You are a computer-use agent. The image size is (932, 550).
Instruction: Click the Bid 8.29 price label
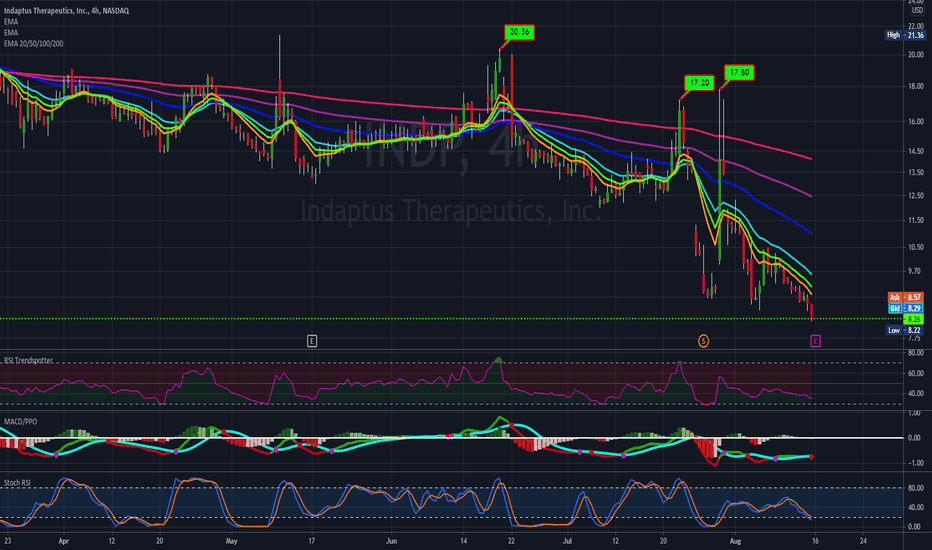905,309
